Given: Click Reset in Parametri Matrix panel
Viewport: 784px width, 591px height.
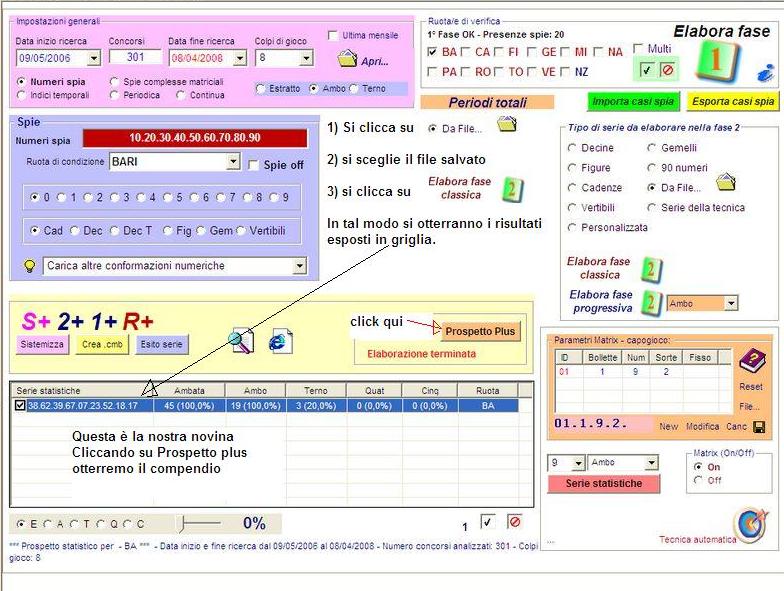Looking at the screenshot, I should 750,387.
